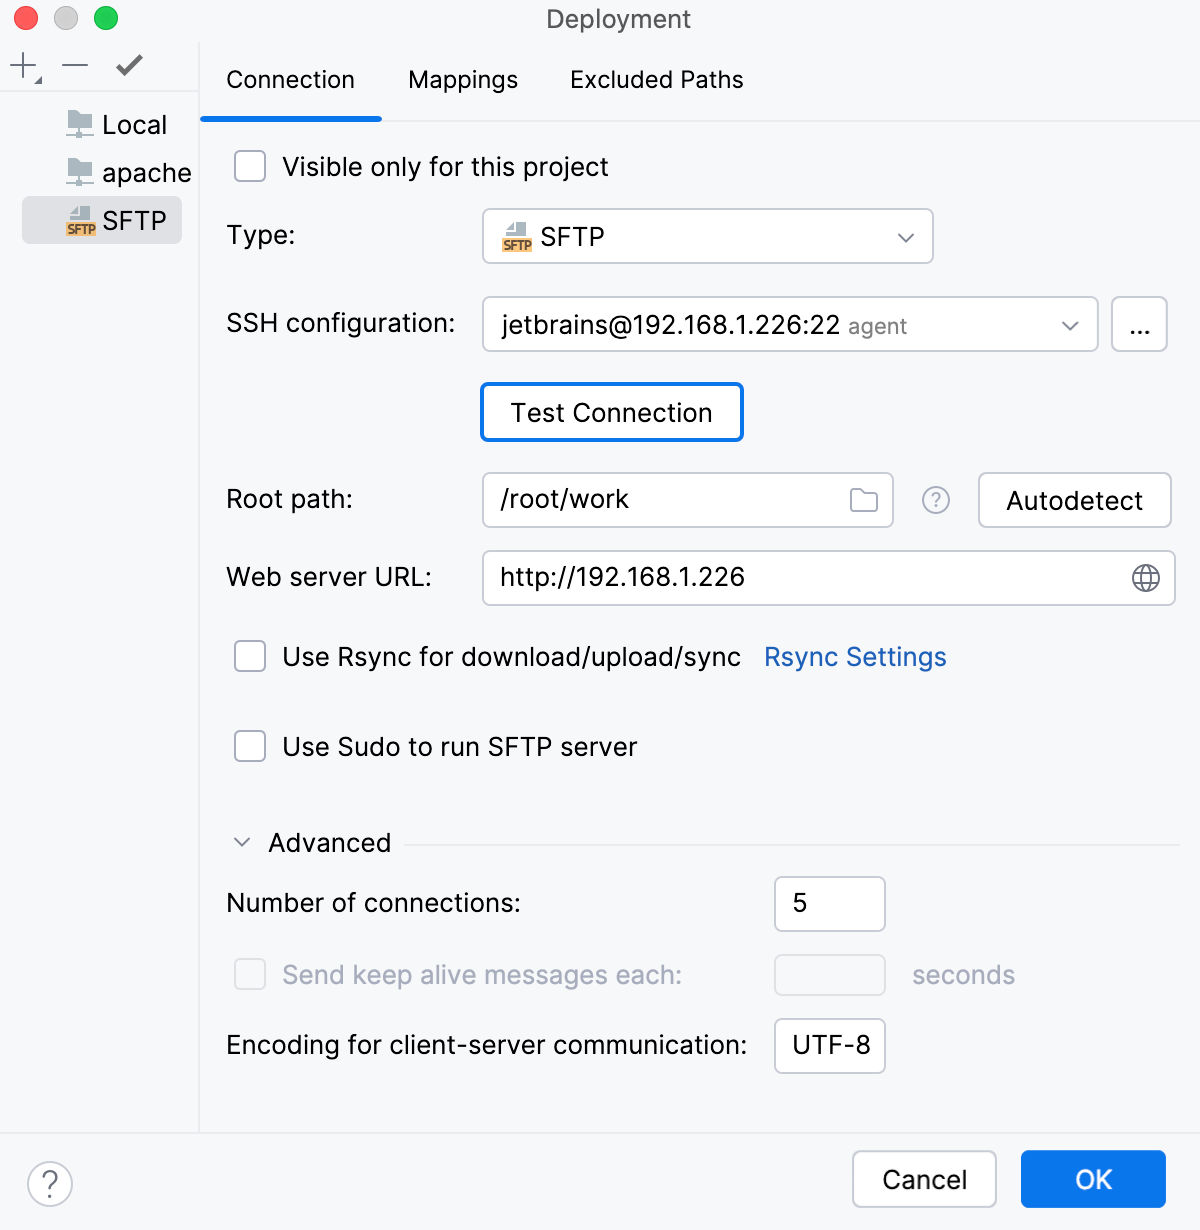Image resolution: width=1200 pixels, height=1230 pixels.
Task: Open the Excluded Paths tab
Action: pos(656,80)
